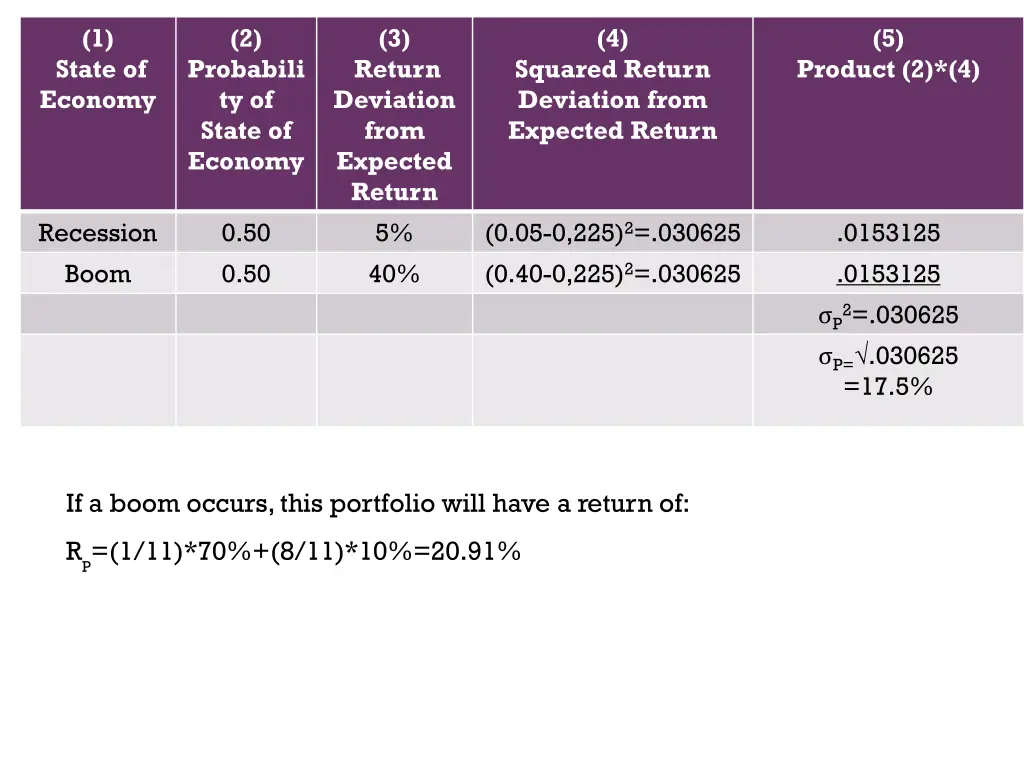The height and width of the screenshot is (768, 1024).
Task: Click the Product (2)*(4) header cell
Action: coord(888,114)
